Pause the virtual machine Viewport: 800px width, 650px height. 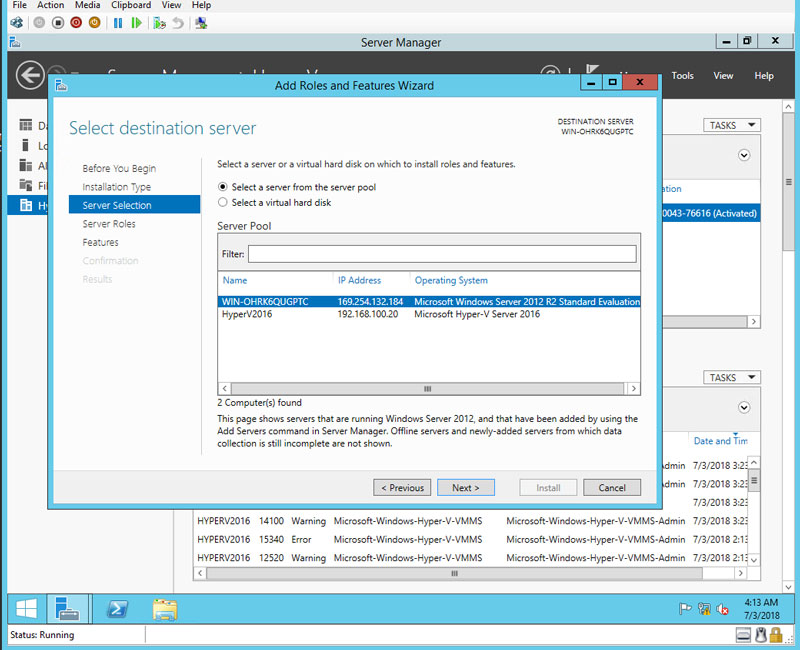point(118,23)
